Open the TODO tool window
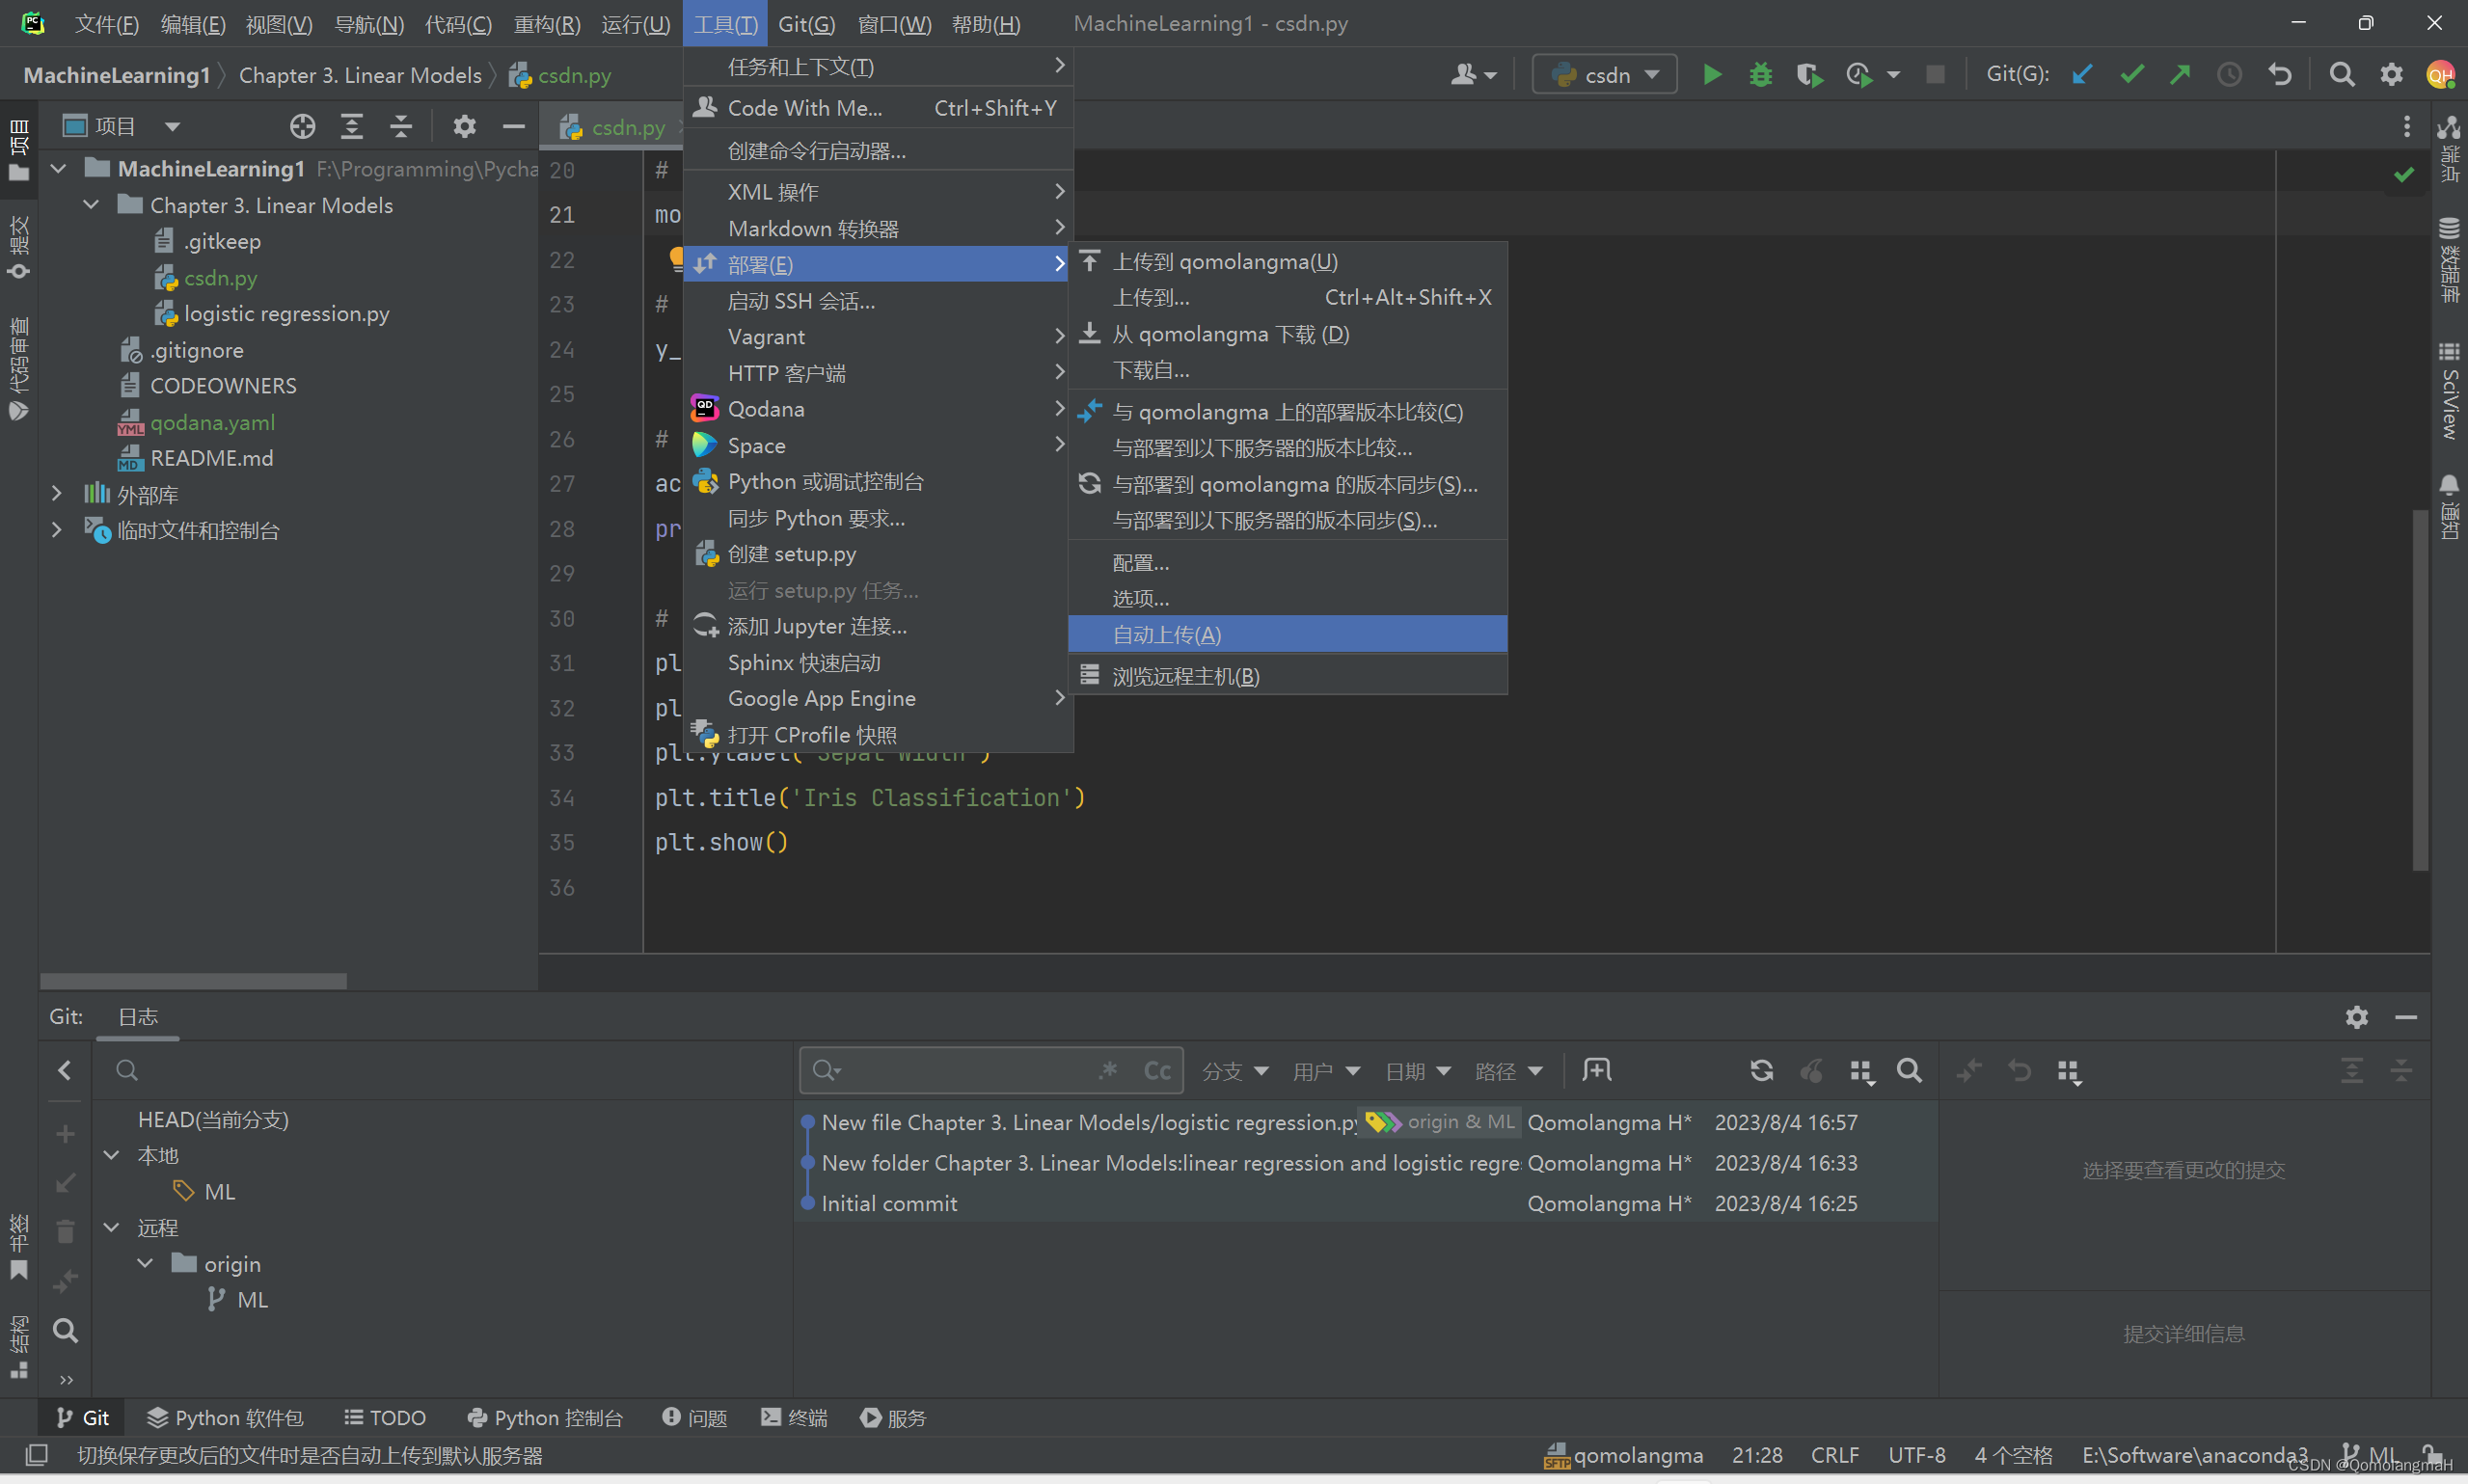 pyautogui.click(x=385, y=1418)
